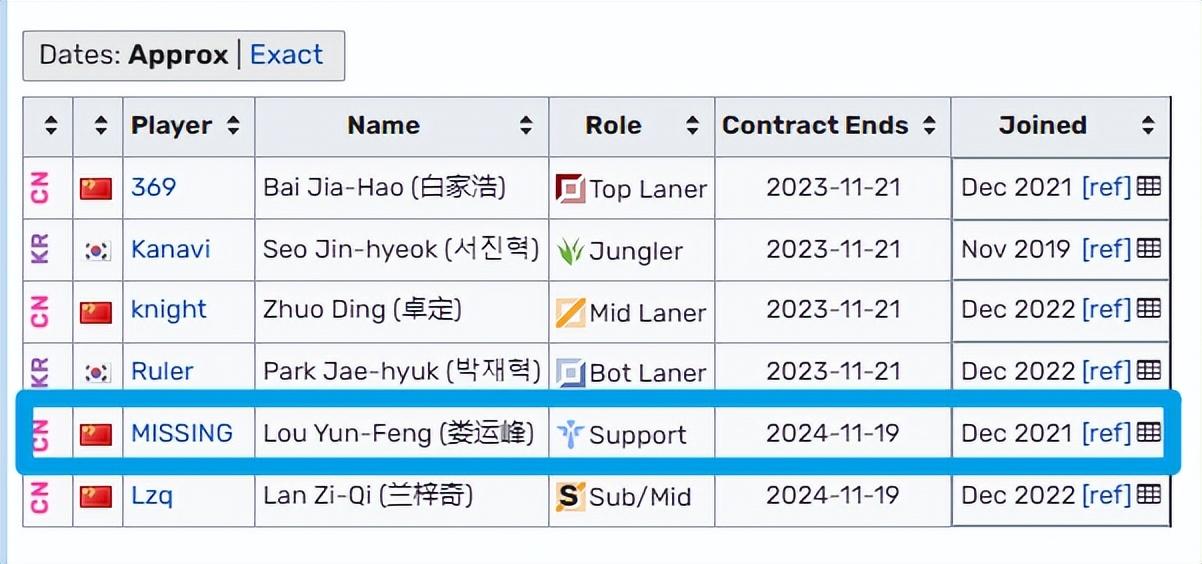This screenshot has width=1202, height=564.
Task: Open the knight player link
Action: tap(169, 310)
